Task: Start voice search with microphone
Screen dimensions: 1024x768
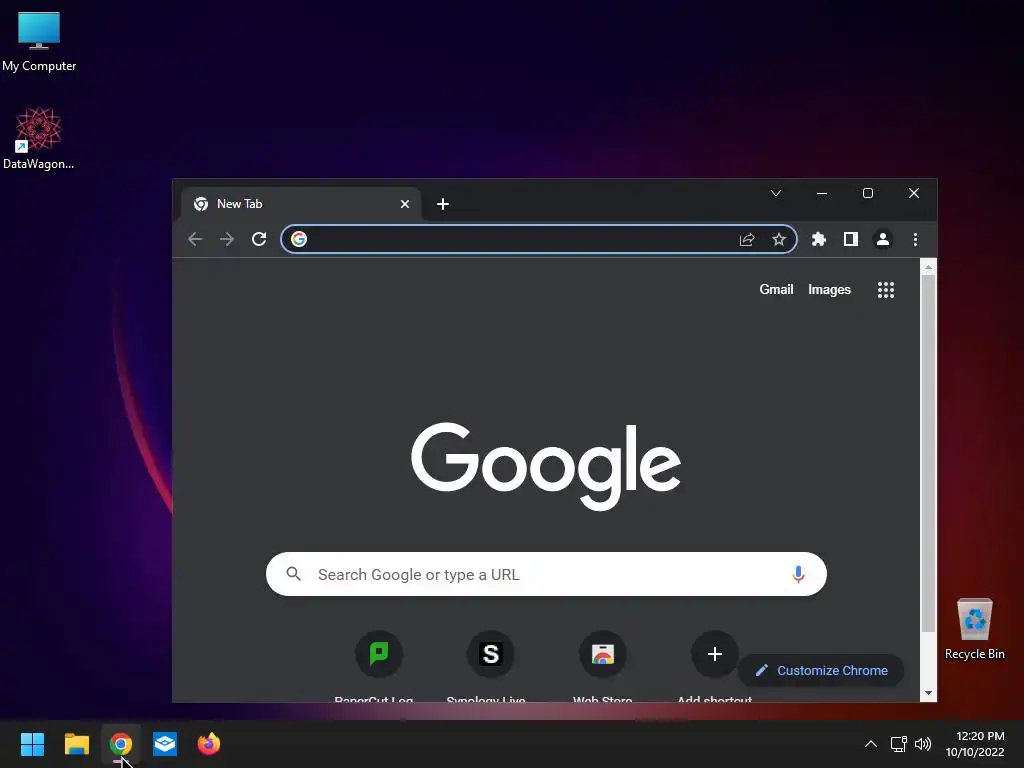Action: point(798,574)
